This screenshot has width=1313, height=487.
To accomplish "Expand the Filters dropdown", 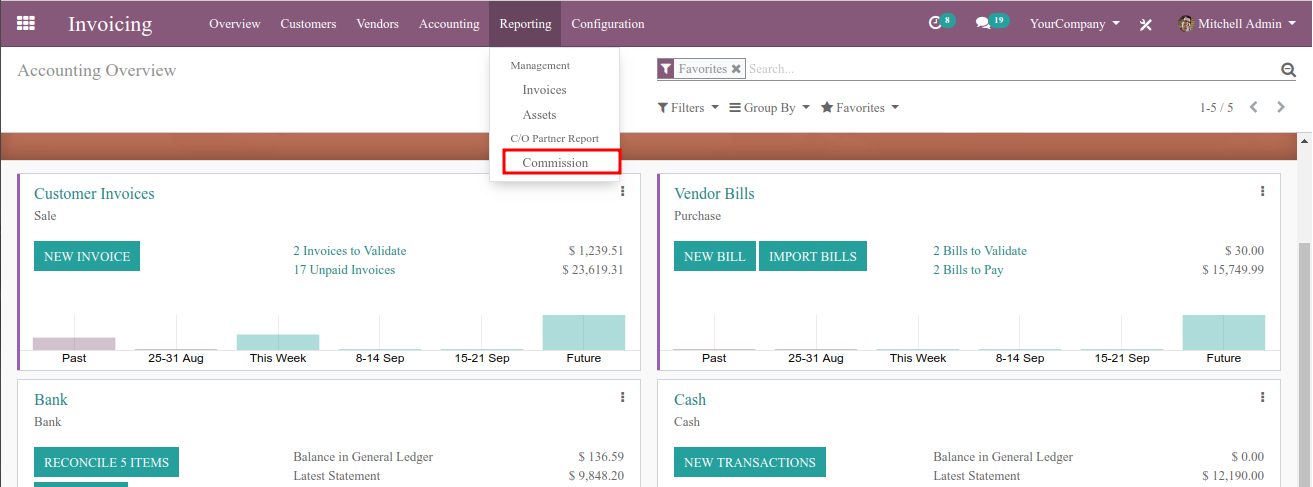I will coord(688,107).
